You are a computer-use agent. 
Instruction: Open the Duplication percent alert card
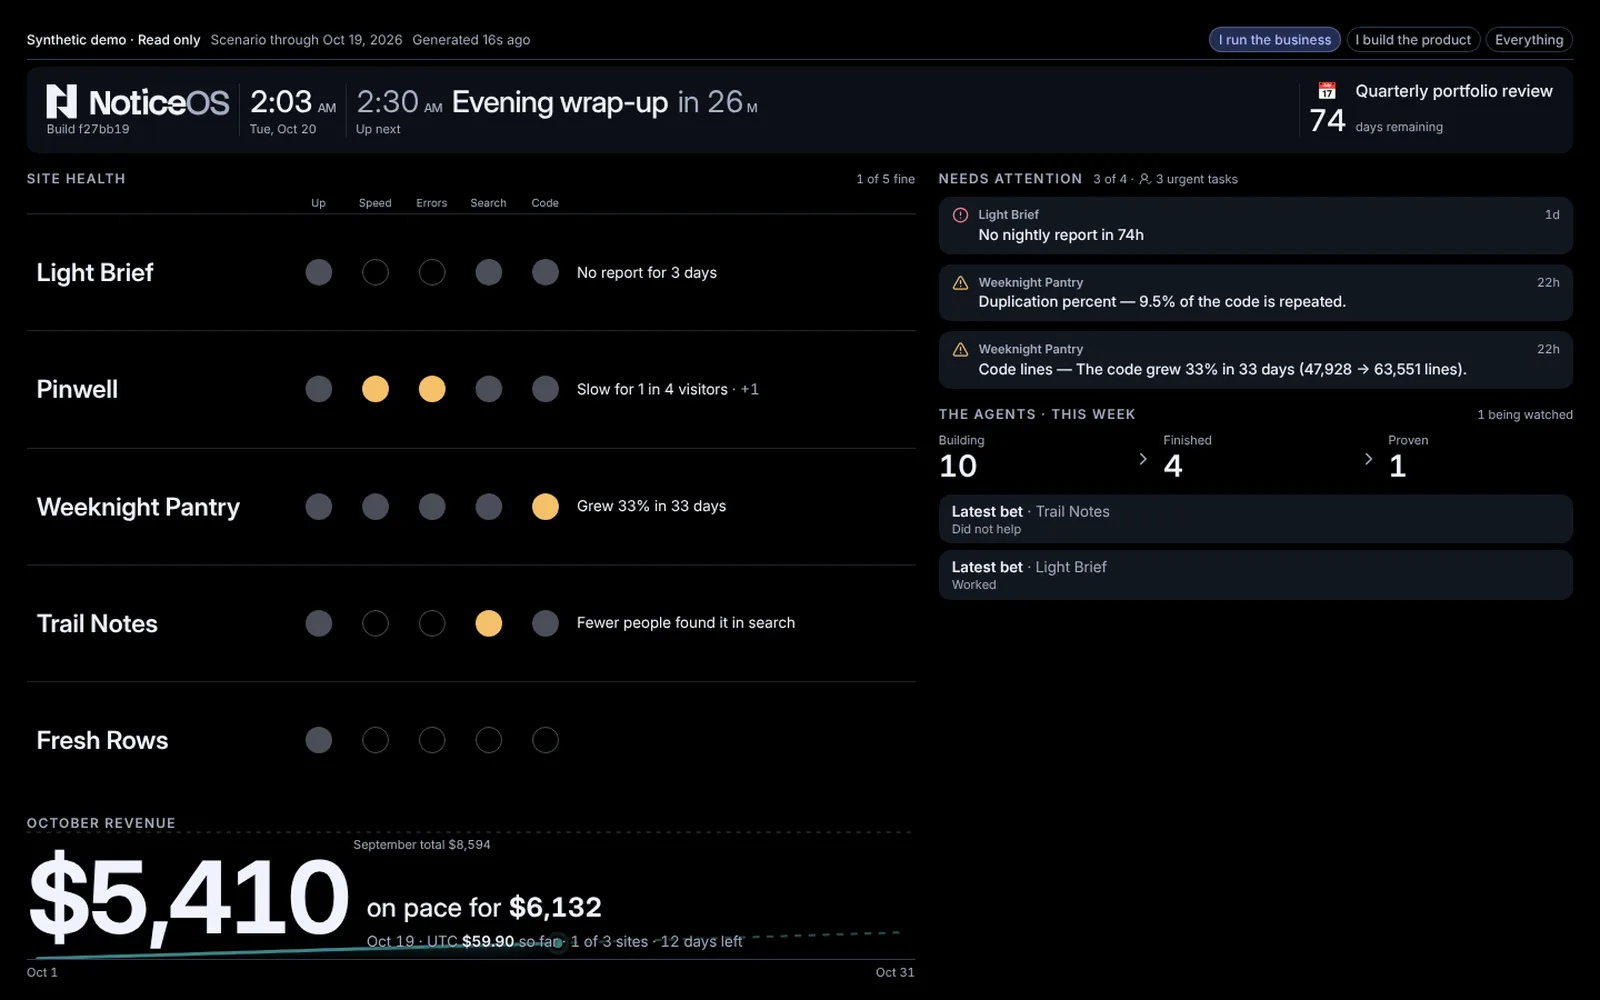(x=1255, y=292)
